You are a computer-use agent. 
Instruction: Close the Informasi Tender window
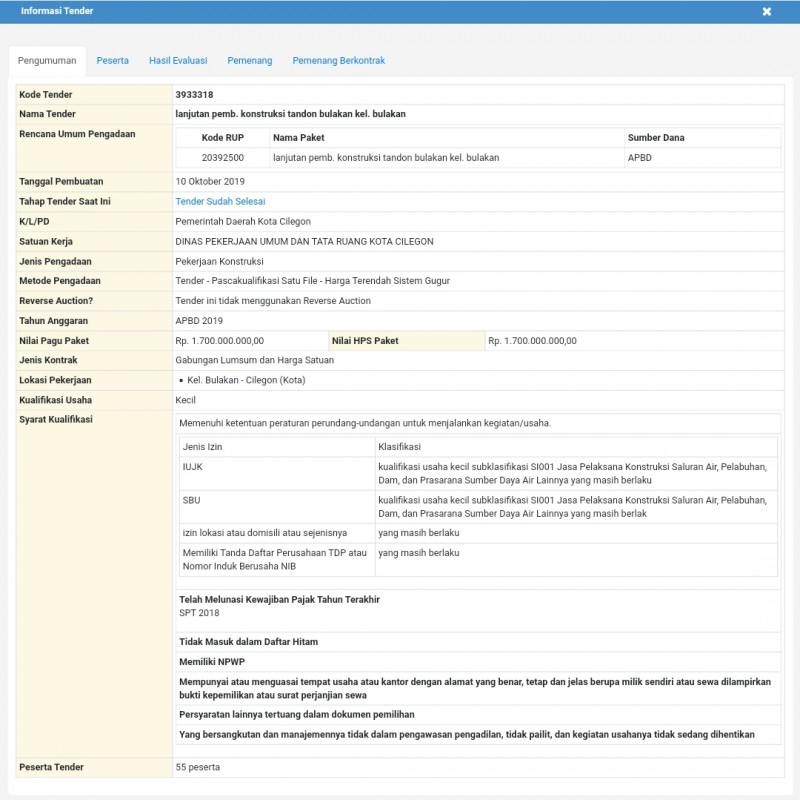pyautogui.click(x=767, y=11)
